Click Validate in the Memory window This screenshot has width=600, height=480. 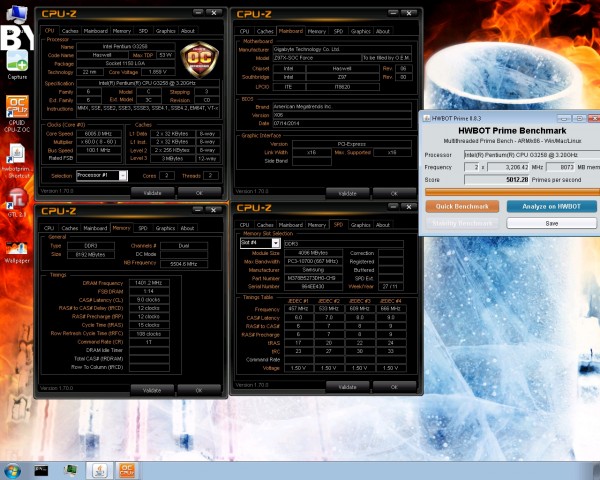click(152, 390)
